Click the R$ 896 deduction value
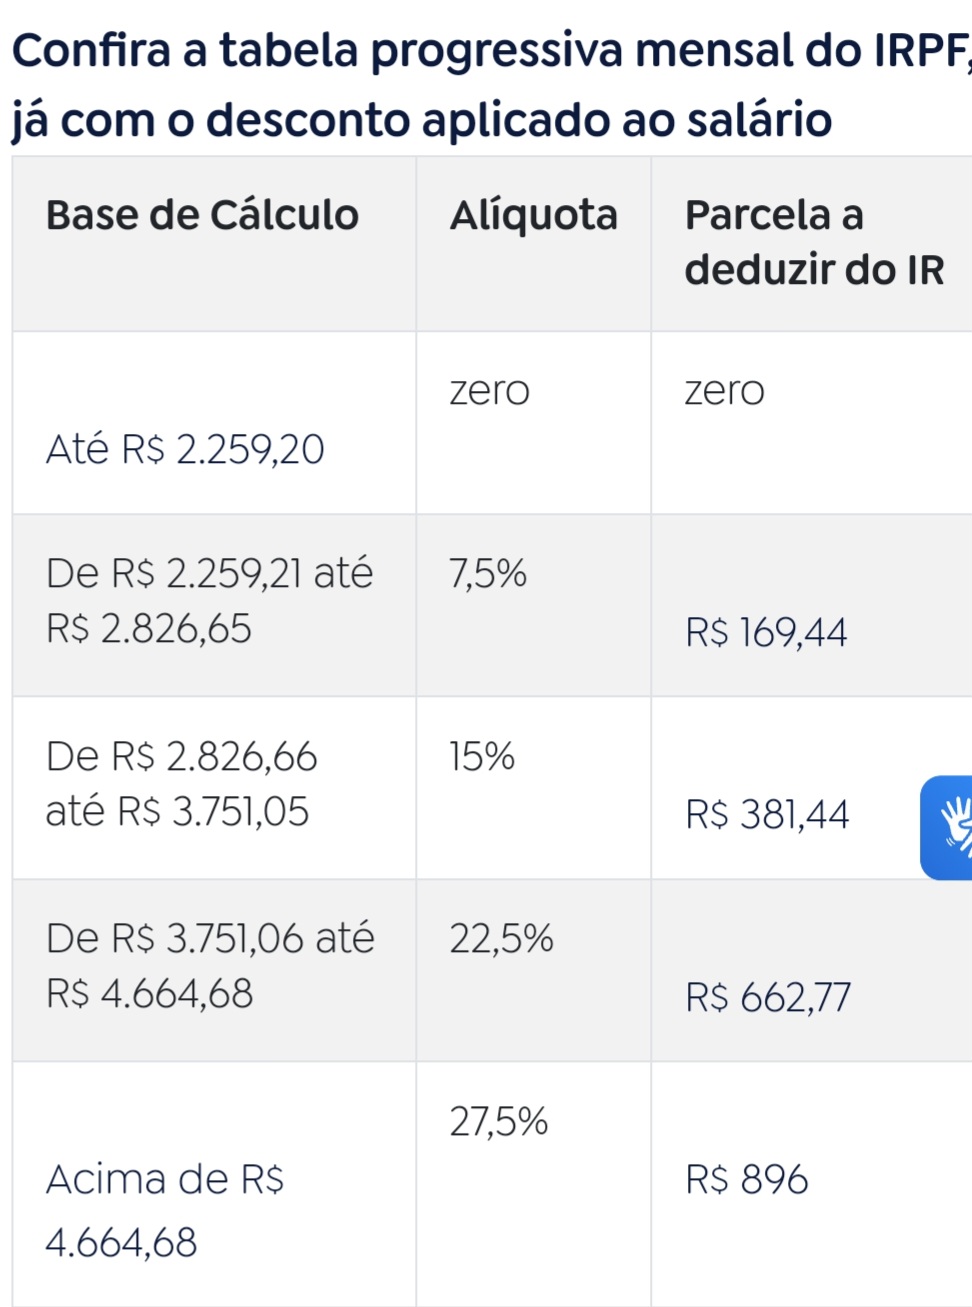972x1307 pixels. click(746, 1180)
